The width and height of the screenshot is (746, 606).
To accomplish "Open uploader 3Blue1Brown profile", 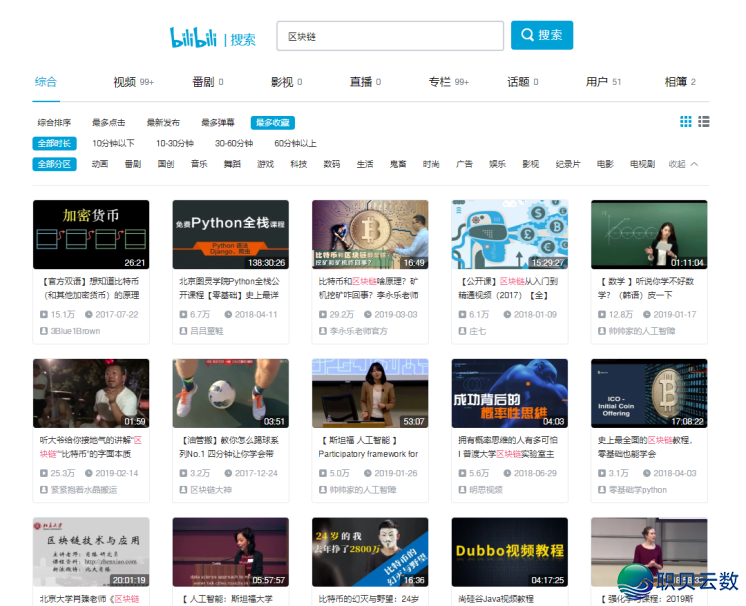I will pyautogui.click(x=75, y=331).
